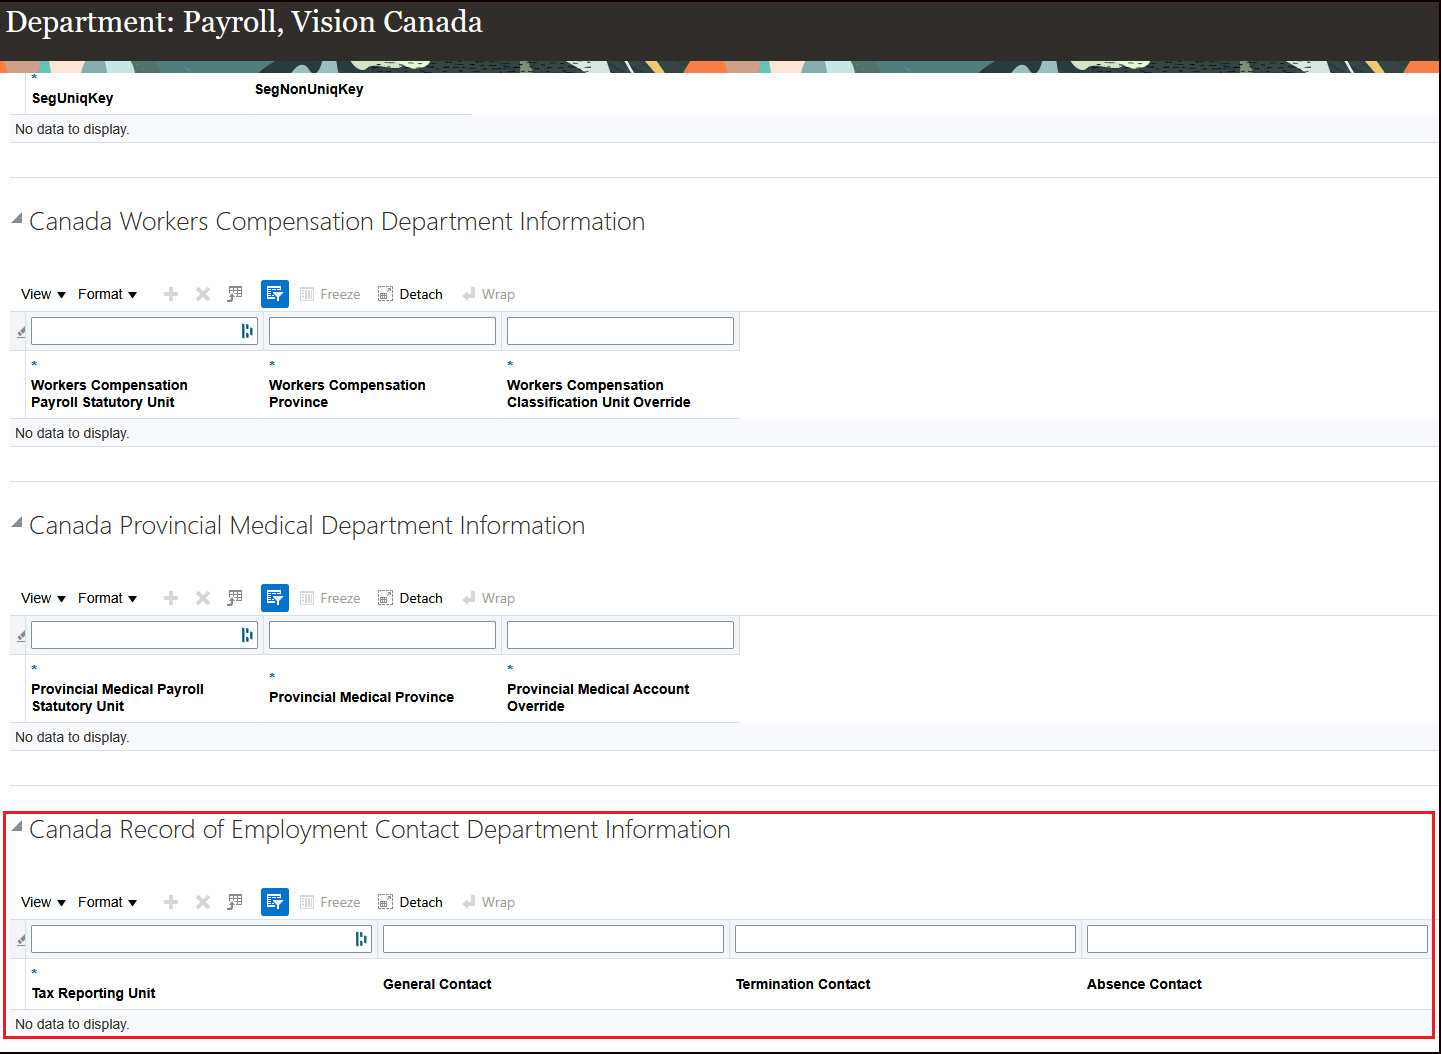The height and width of the screenshot is (1054, 1441).
Task: Click the Detach button in the Workers Compensation toolbar
Action: point(410,293)
